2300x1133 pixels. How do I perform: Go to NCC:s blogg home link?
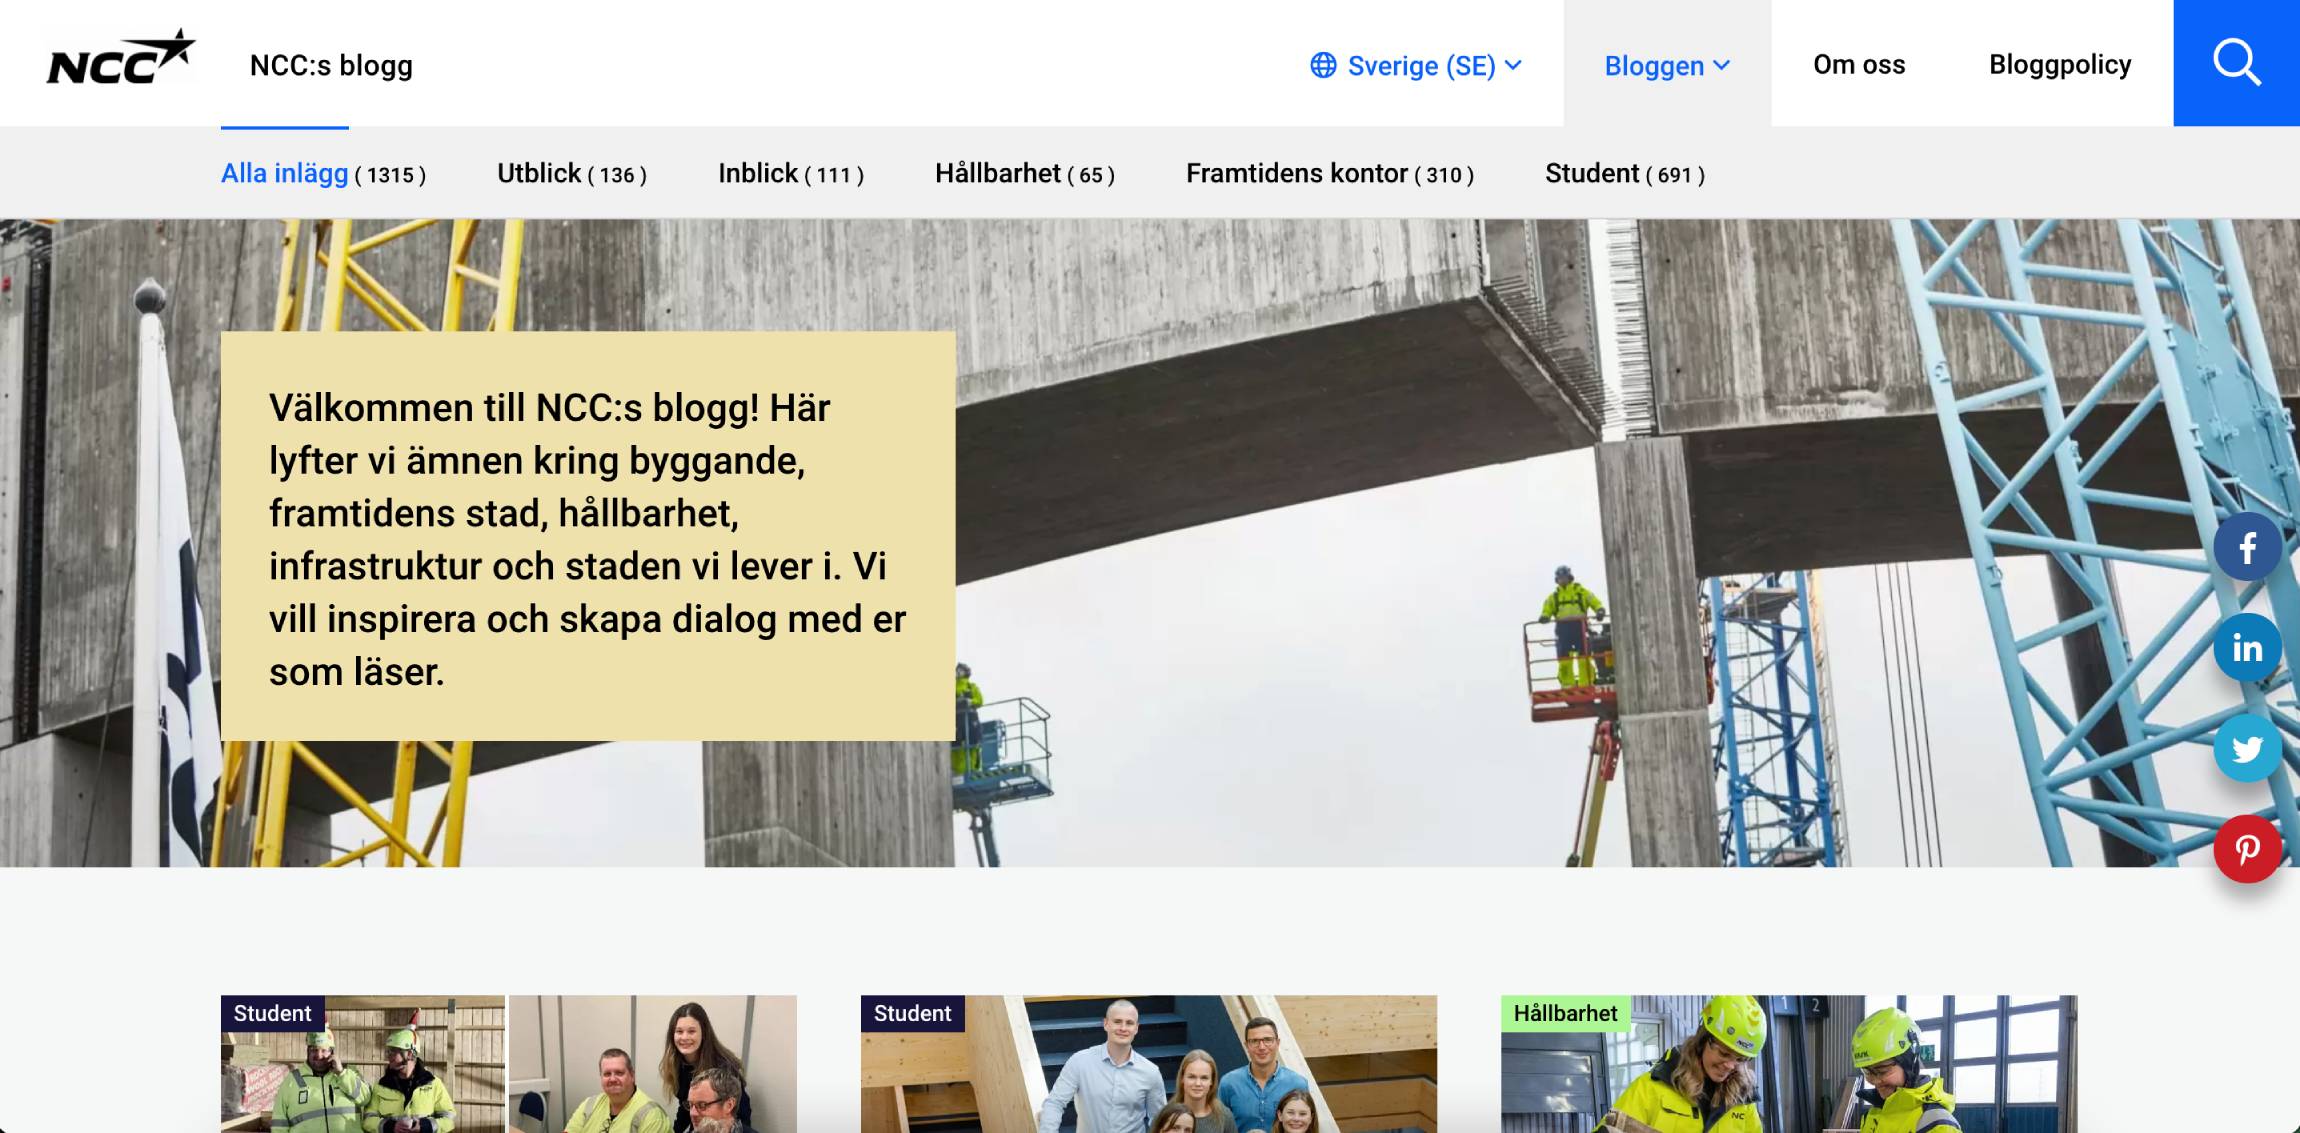pos(331,65)
